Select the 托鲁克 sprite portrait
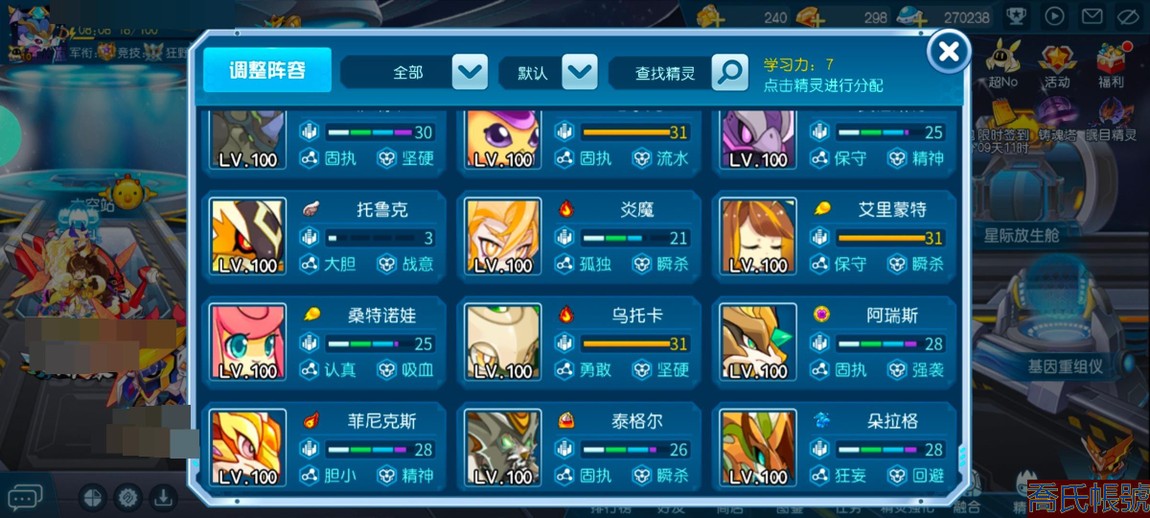This screenshot has height=518, width=1150. [x=247, y=236]
